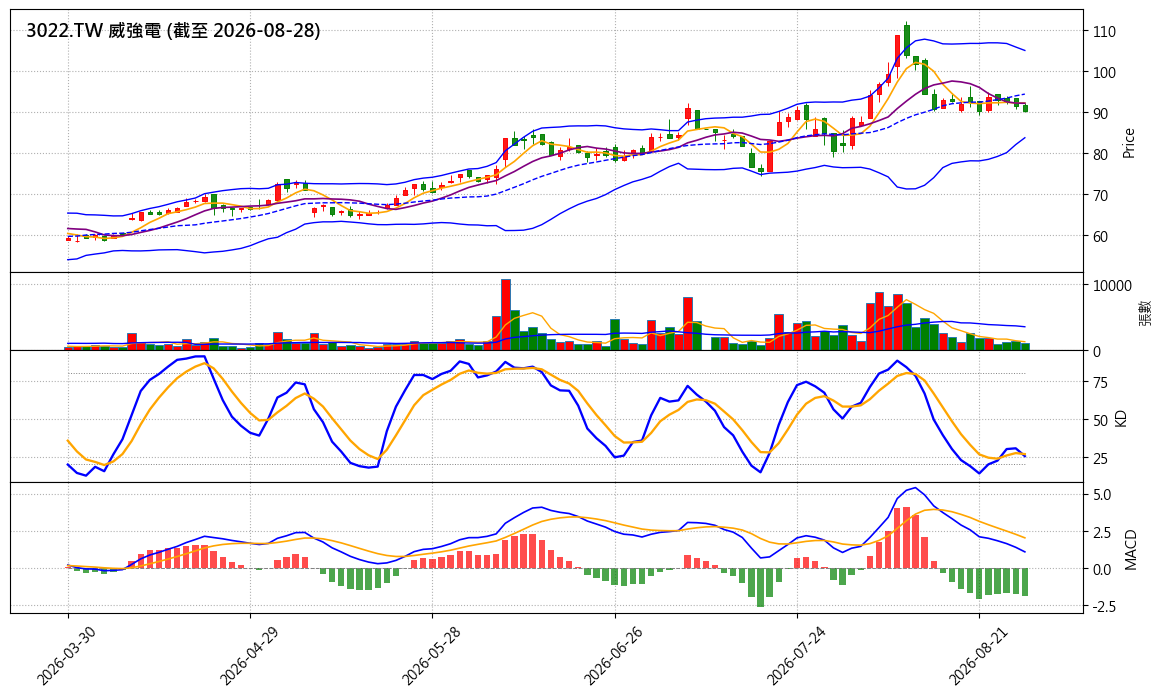Select the 2026-07-24 date label
Screen dimensions: 1163x698
click(794, 655)
